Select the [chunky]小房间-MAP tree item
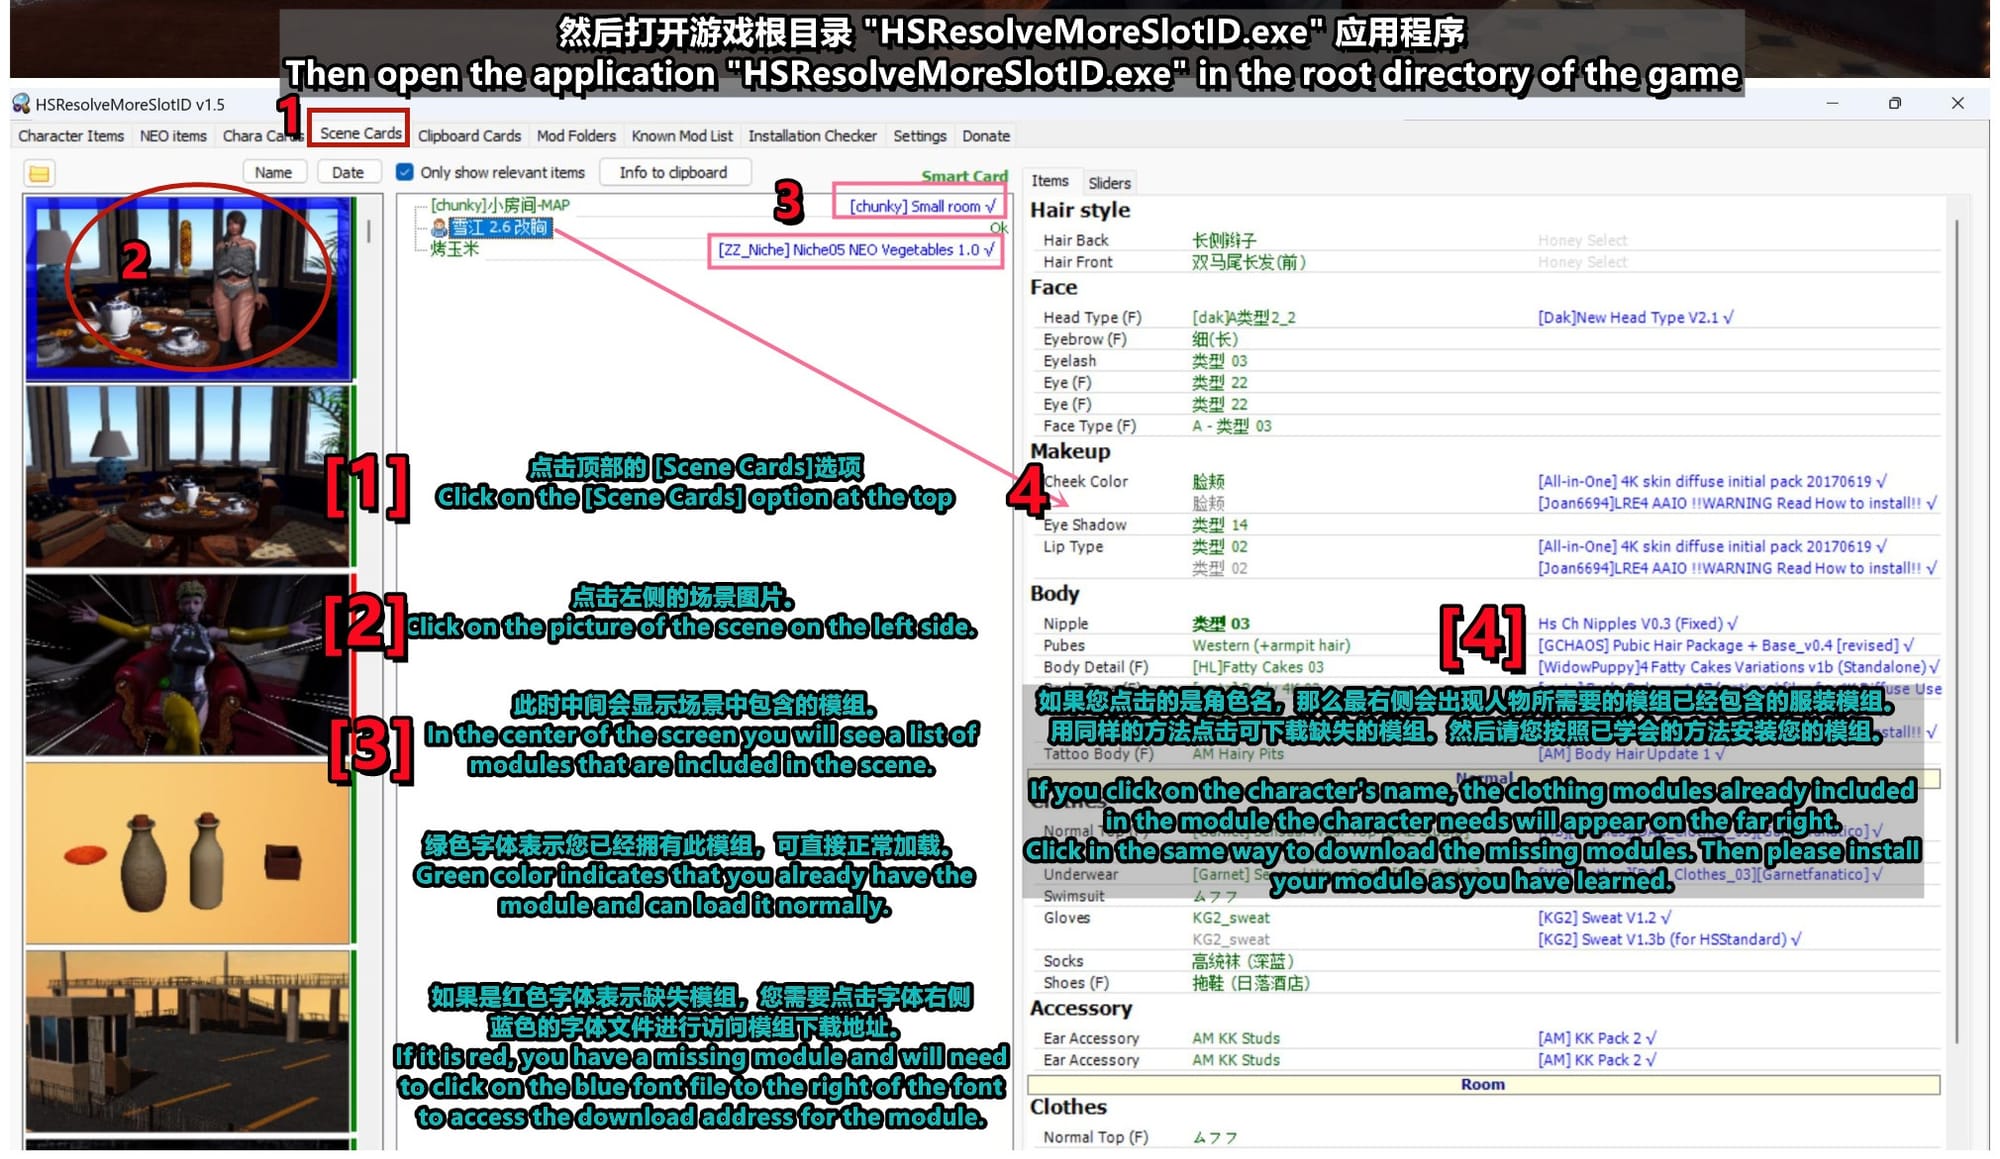The width and height of the screenshot is (2000, 1159). coord(500,205)
